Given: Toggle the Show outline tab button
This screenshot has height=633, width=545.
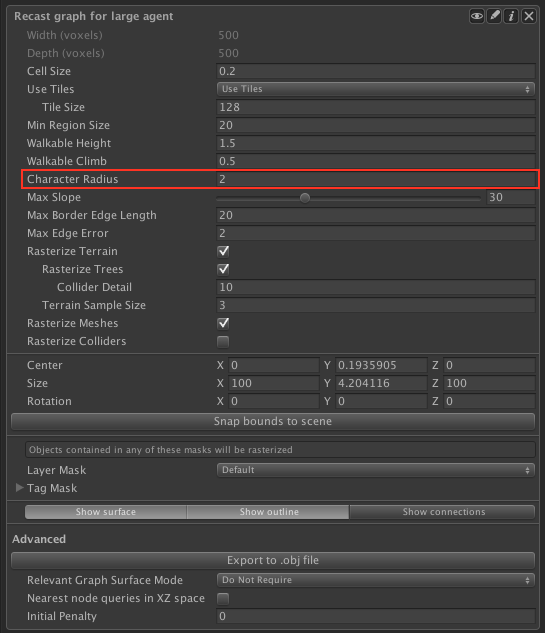Looking at the screenshot, I should click(269, 512).
